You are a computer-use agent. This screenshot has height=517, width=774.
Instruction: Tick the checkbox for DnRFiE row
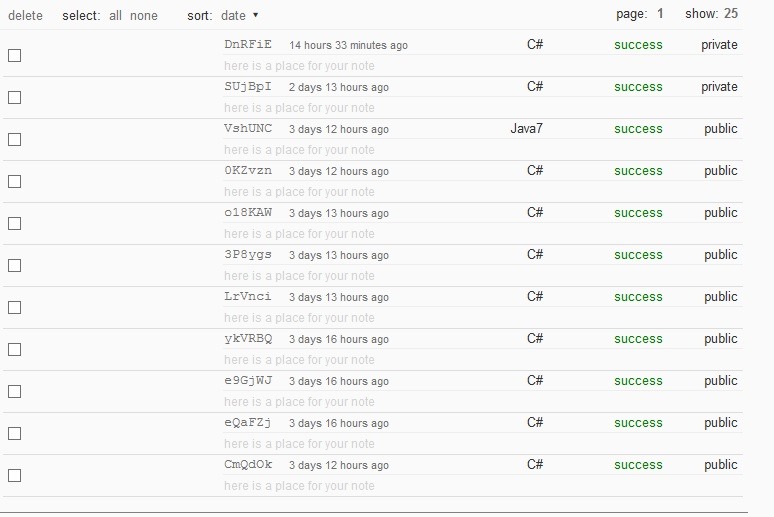tap(15, 55)
